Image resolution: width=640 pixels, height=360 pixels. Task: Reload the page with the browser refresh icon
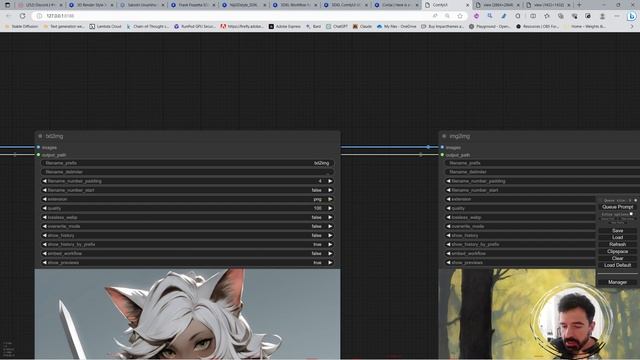point(22,16)
